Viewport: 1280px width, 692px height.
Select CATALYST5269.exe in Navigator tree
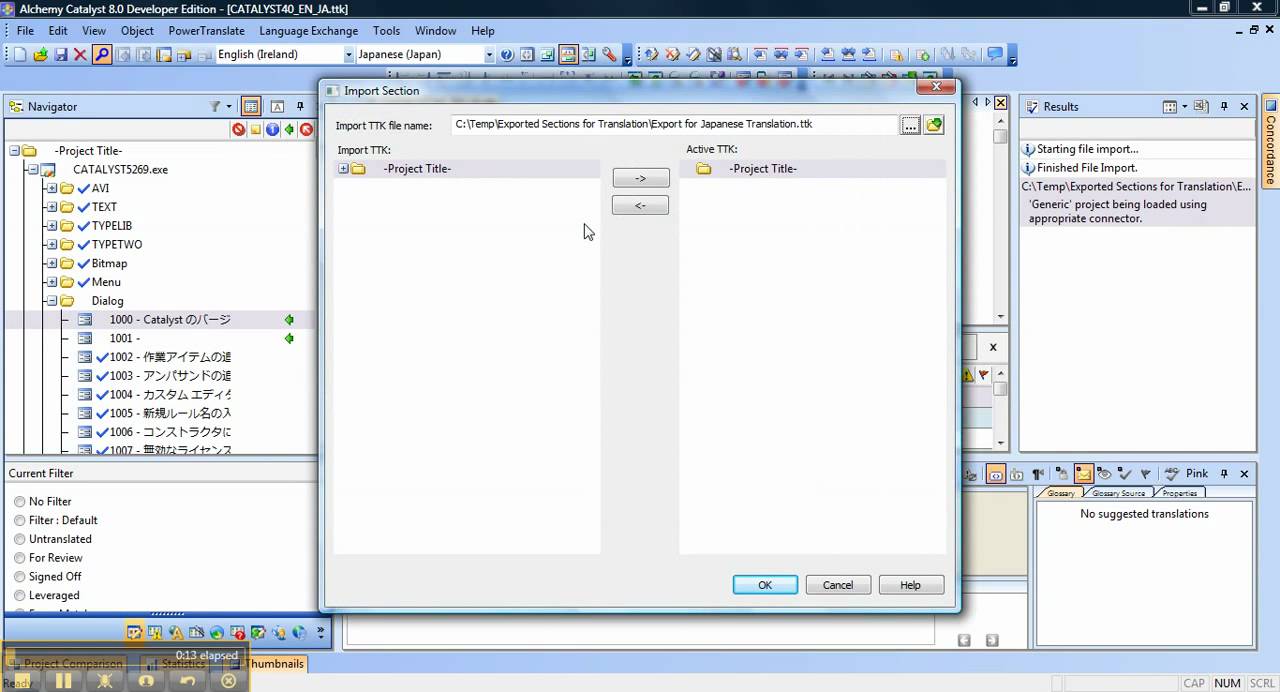(120, 170)
